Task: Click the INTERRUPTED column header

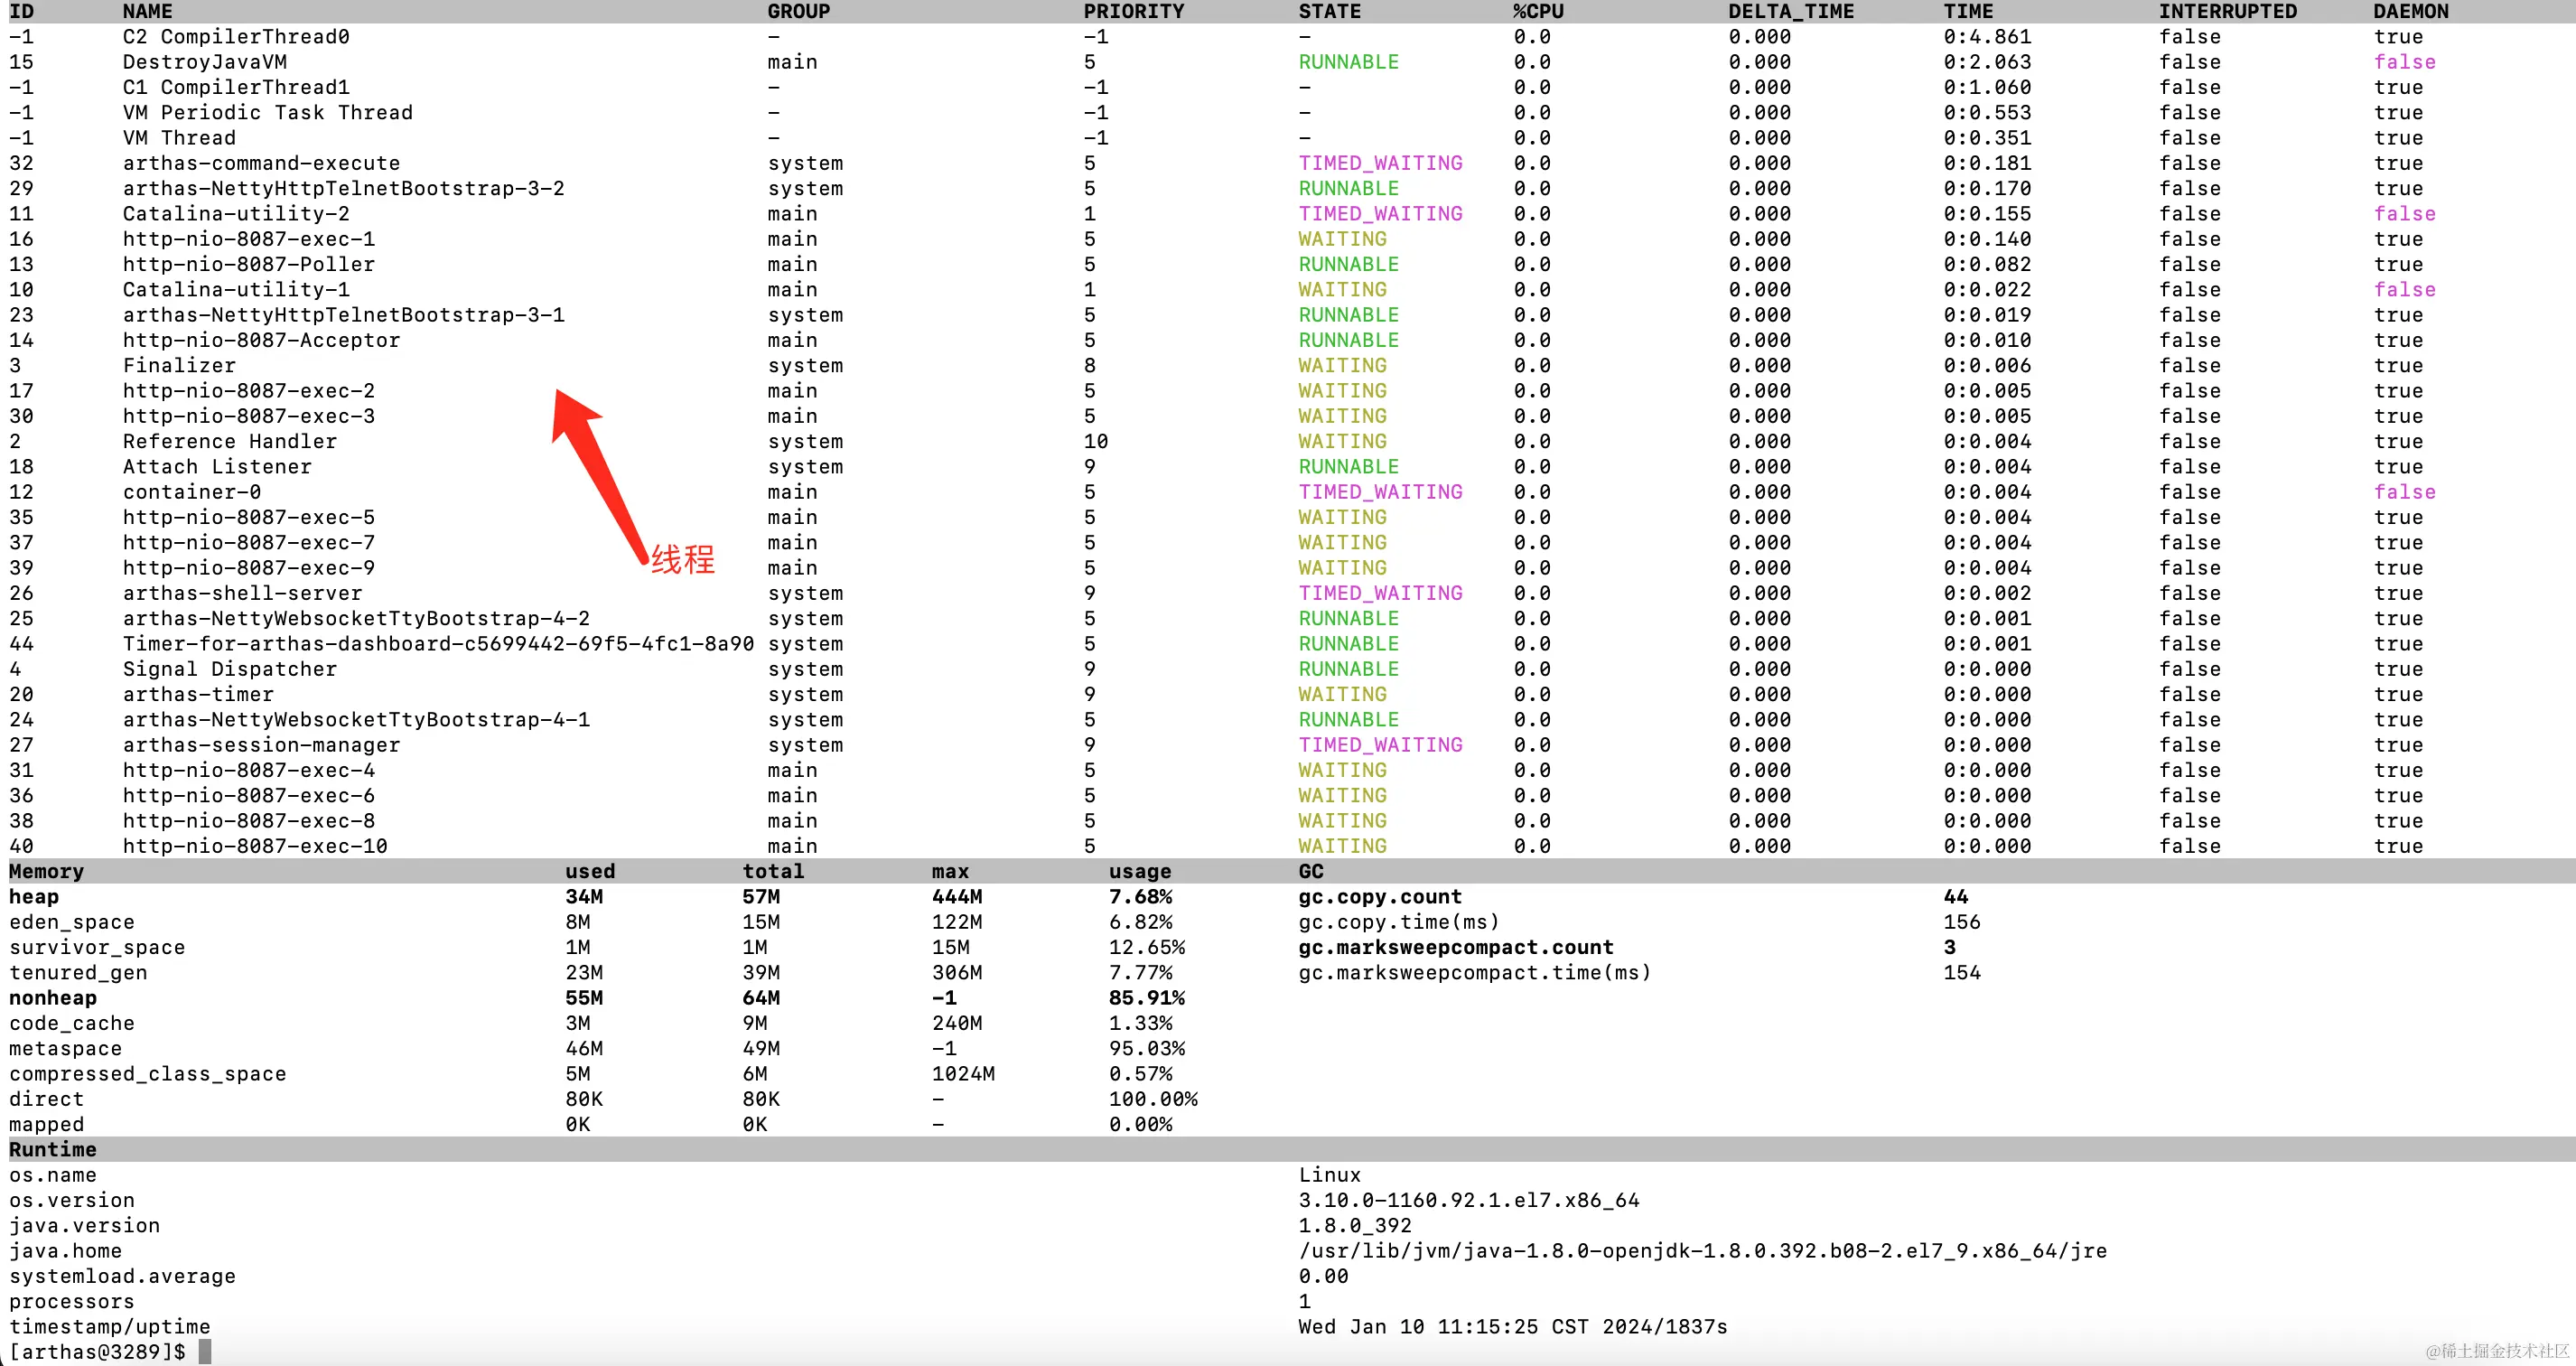Action: pyautogui.click(x=2227, y=11)
